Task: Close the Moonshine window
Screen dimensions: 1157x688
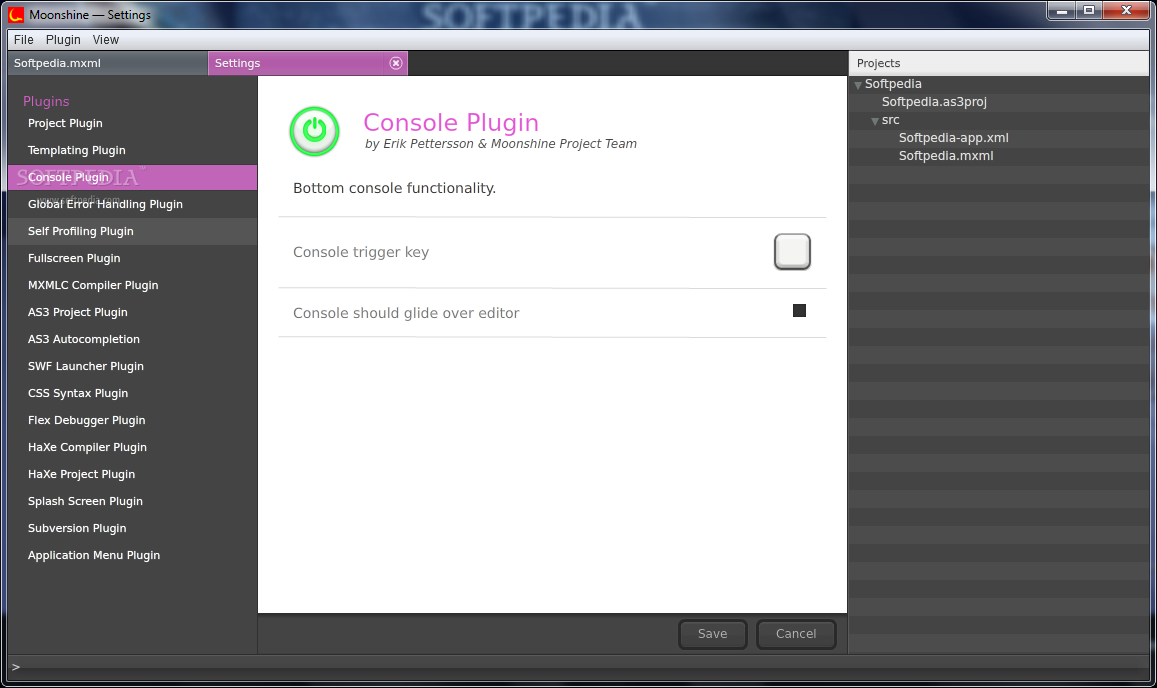Action: click(x=1126, y=10)
